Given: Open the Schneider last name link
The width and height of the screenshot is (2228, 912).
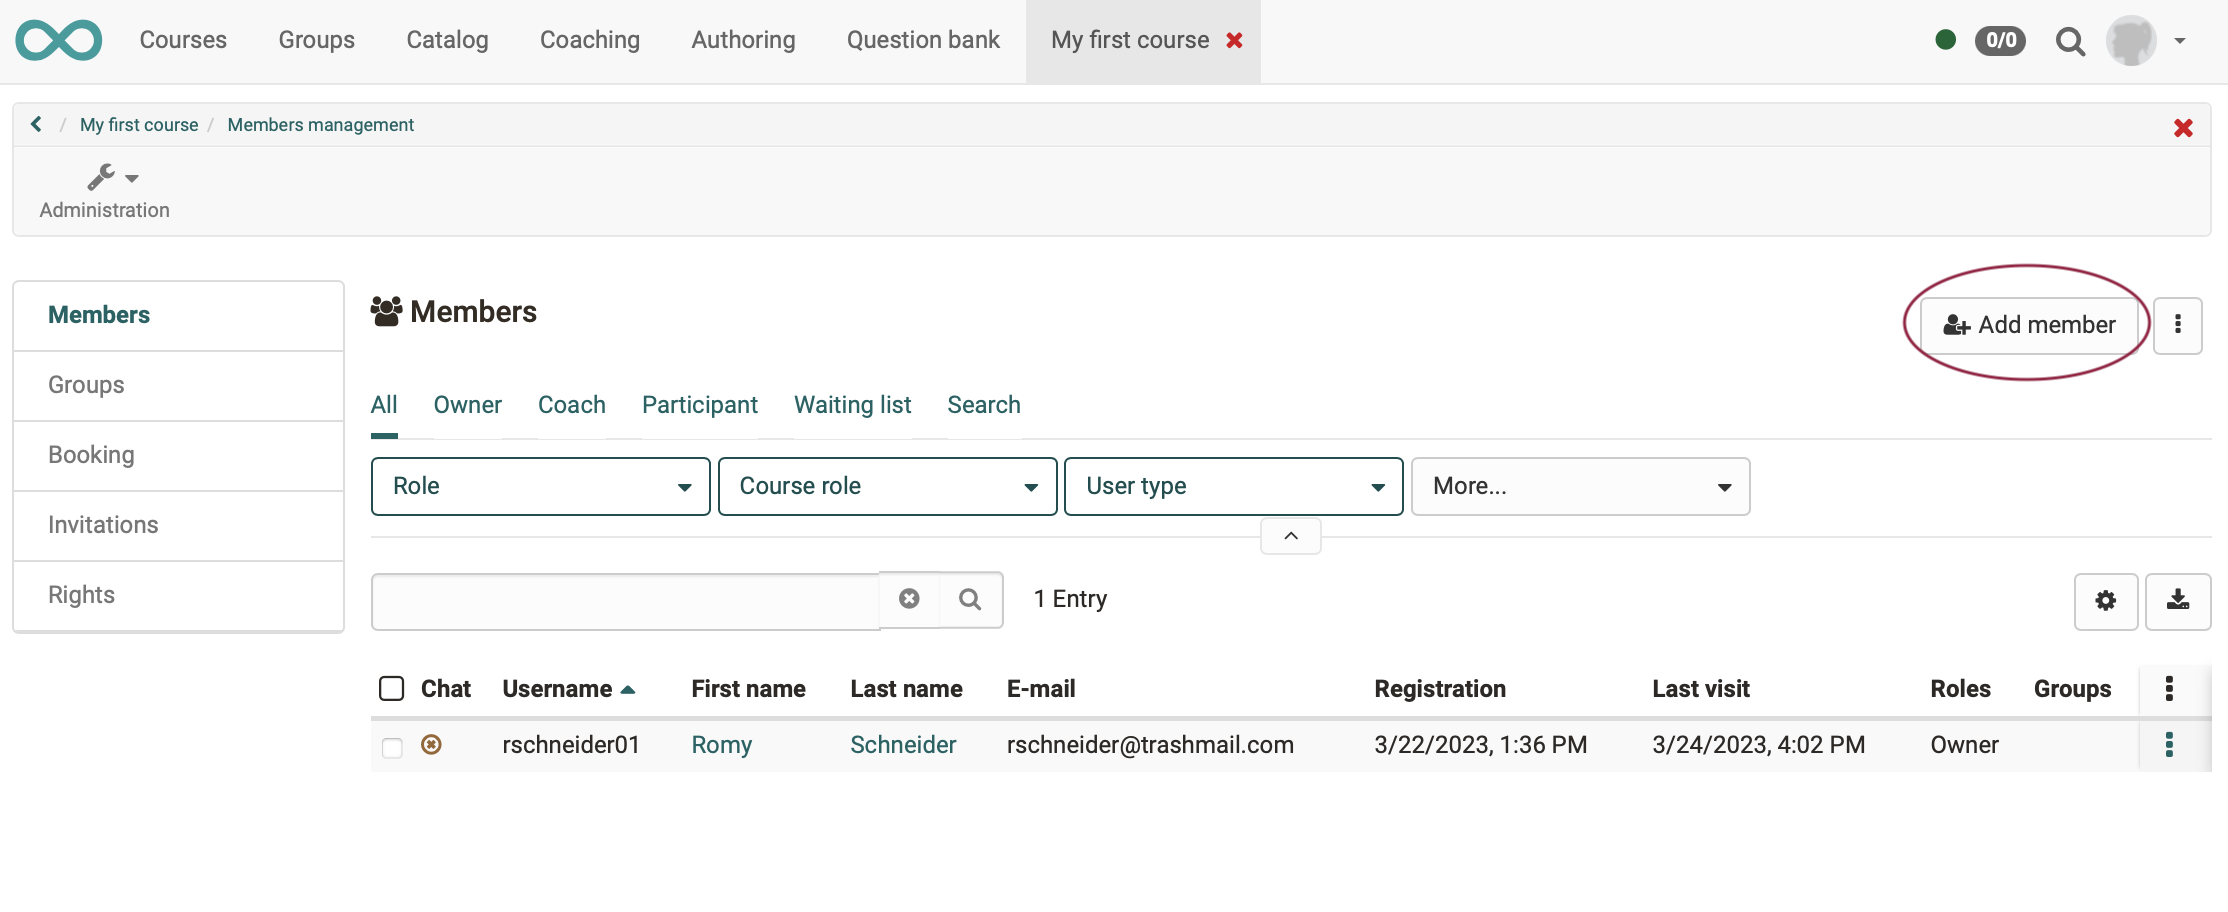Looking at the screenshot, I should click(x=902, y=745).
